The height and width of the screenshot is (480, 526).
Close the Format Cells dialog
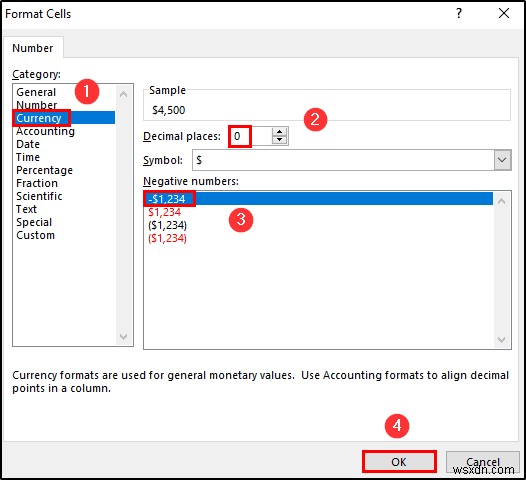(504, 13)
